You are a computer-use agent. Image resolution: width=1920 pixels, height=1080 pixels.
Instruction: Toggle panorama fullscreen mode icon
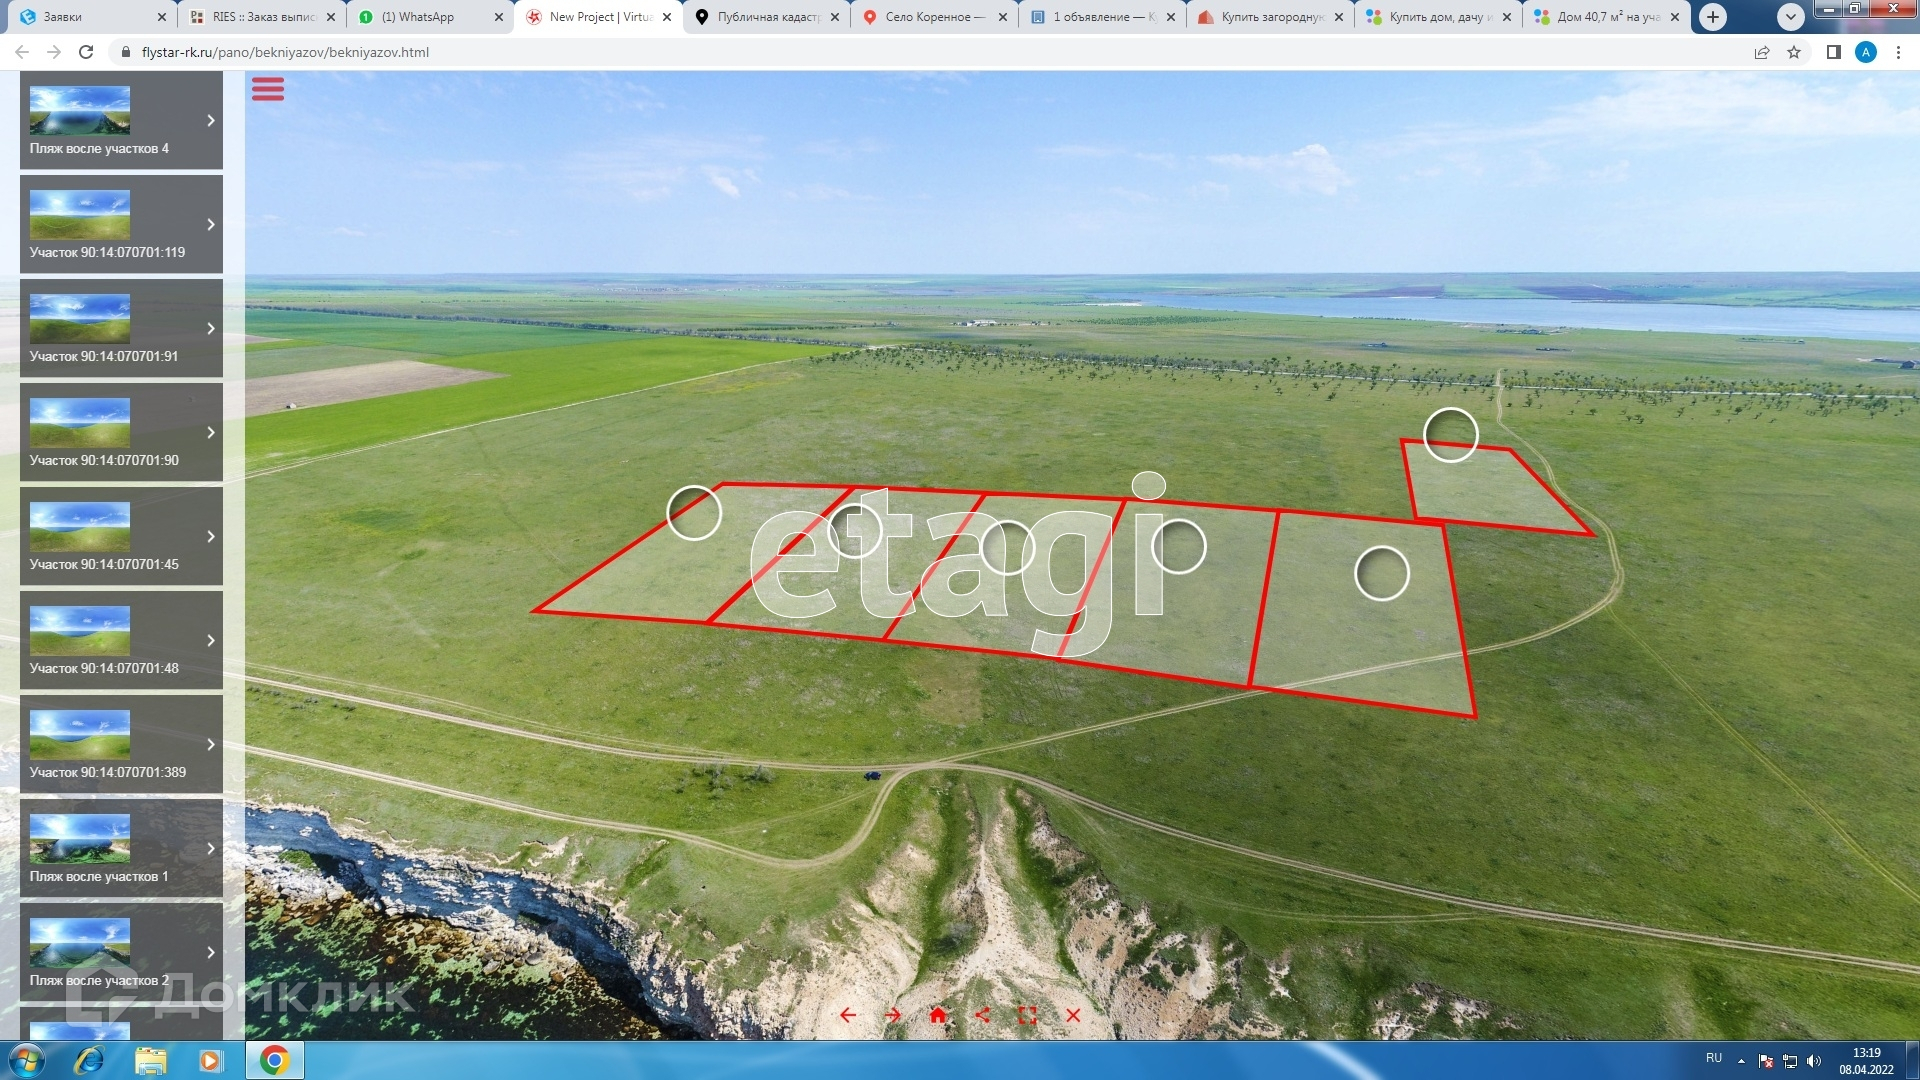pyautogui.click(x=1027, y=1015)
